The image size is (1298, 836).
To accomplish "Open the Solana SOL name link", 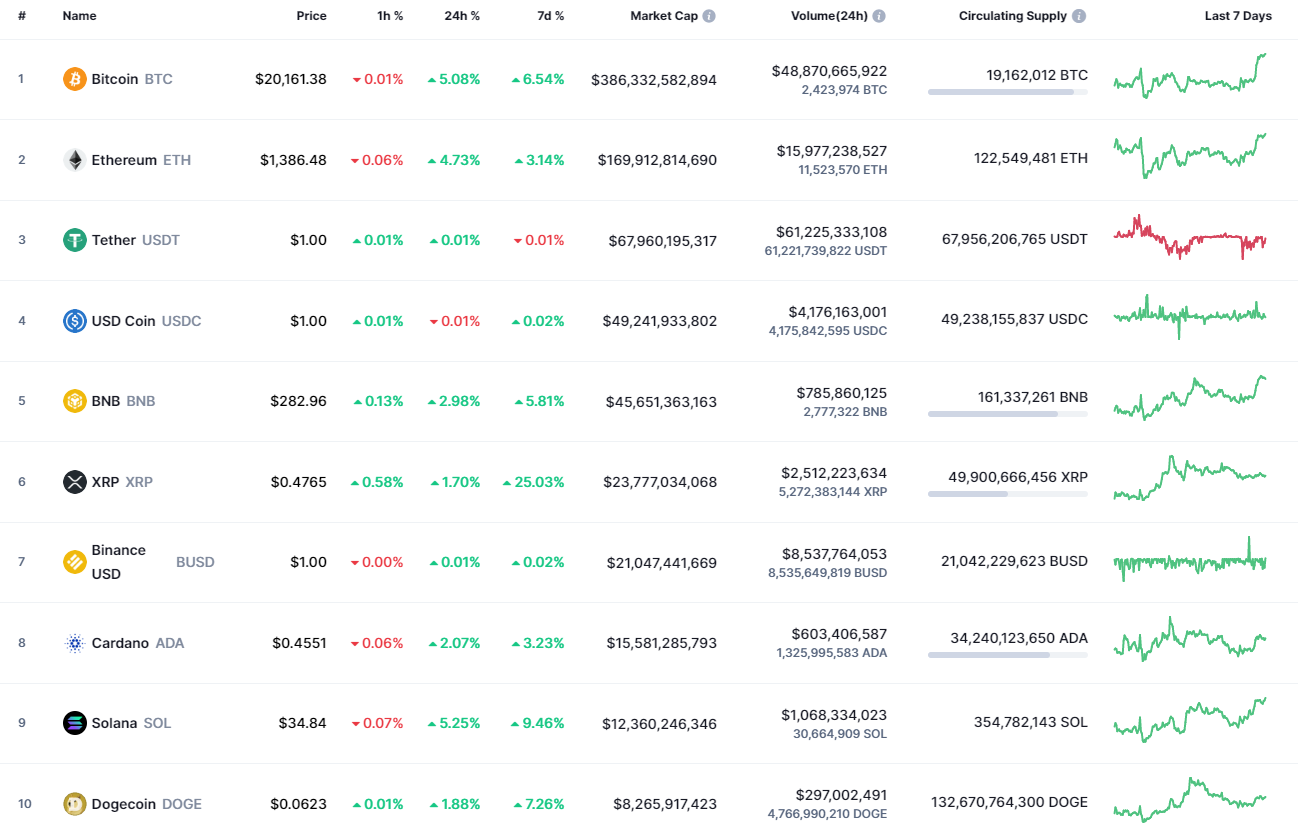I will tap(114, 723).
